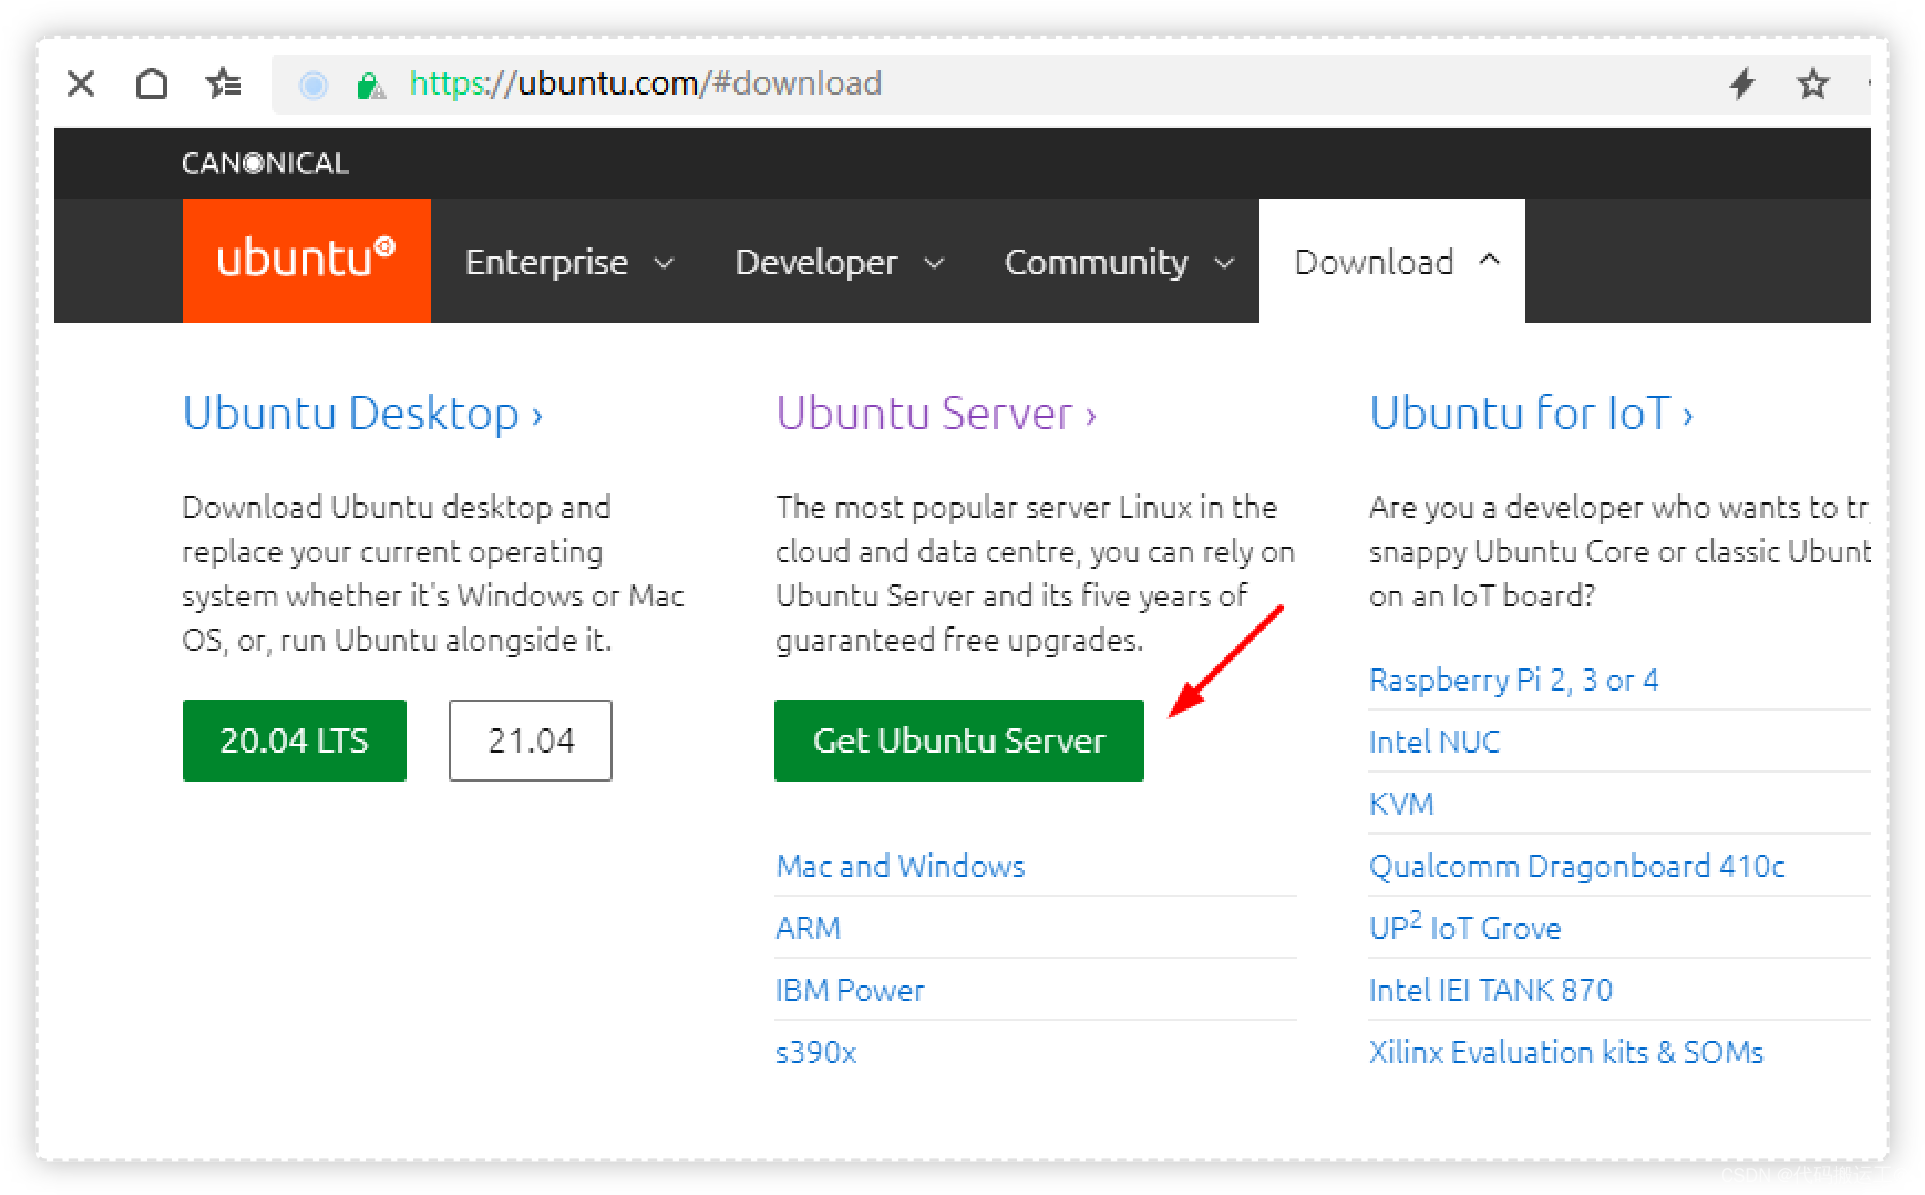Click the orange Ubuntu logo
This screenshot has width=1925, height=1195.
tap(306, 260)
